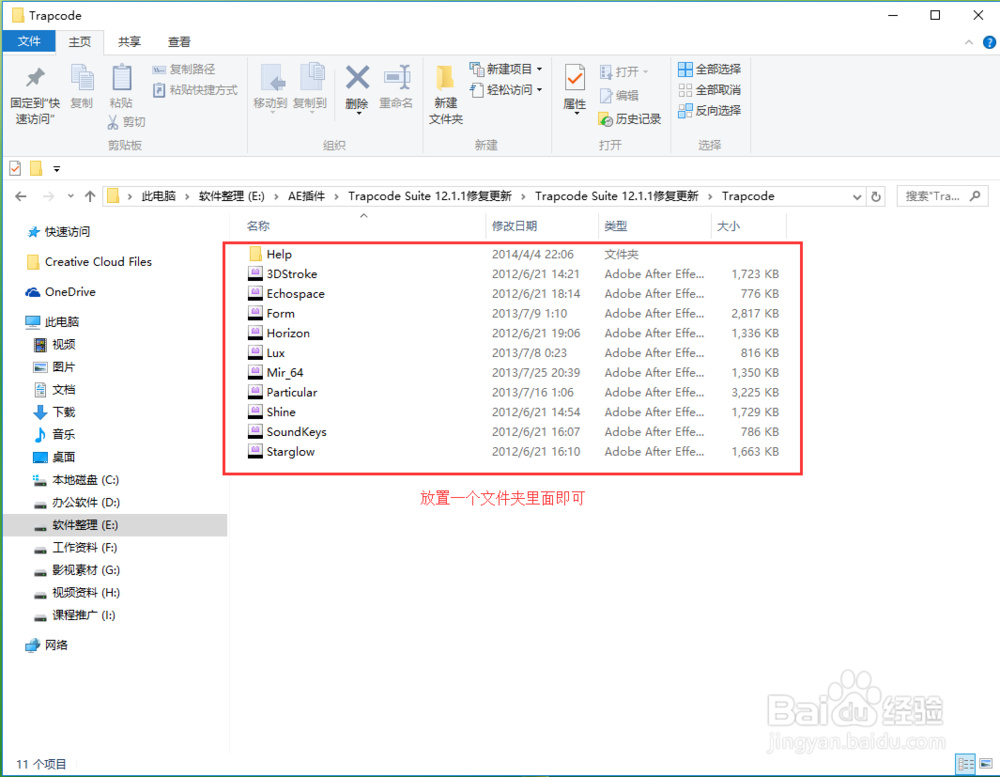Select Quick Access (快速访问) in sidebar
The height and width of the screenshot is (777, 1000).
[58, 232]
